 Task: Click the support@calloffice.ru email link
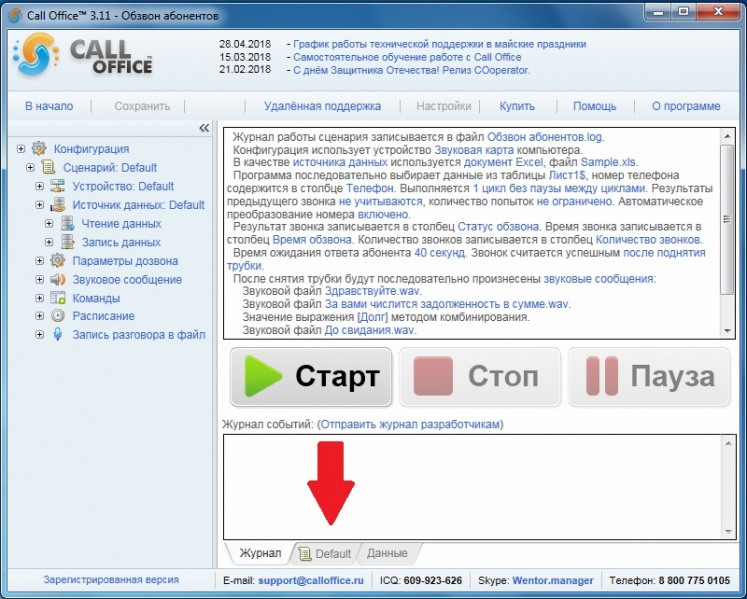pos(311,580)
